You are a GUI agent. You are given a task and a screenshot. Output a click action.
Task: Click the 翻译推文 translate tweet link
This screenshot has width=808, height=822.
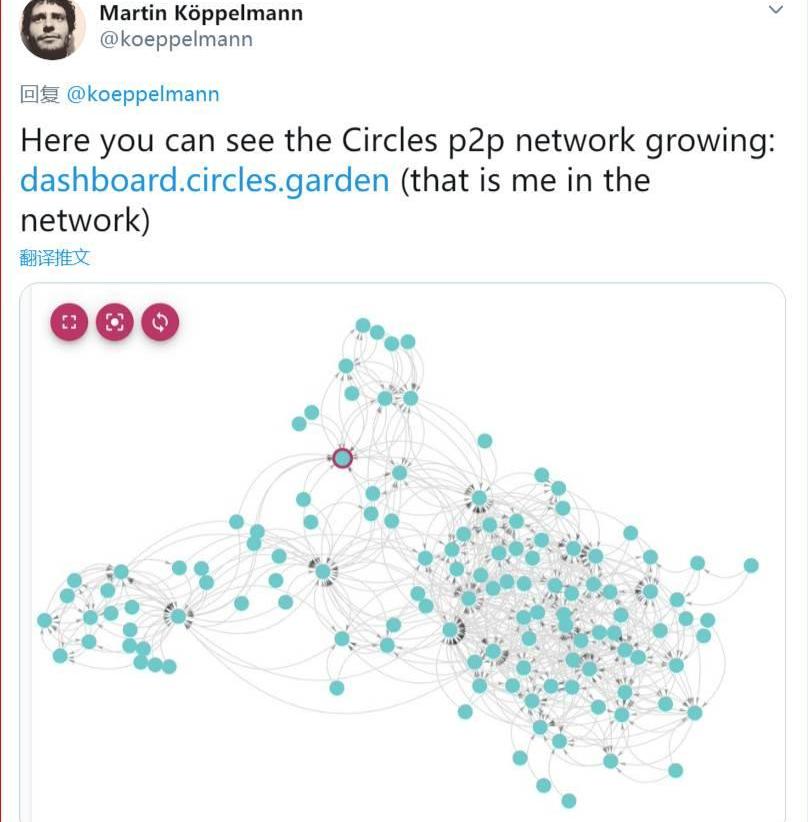click(x=55, y=257)
